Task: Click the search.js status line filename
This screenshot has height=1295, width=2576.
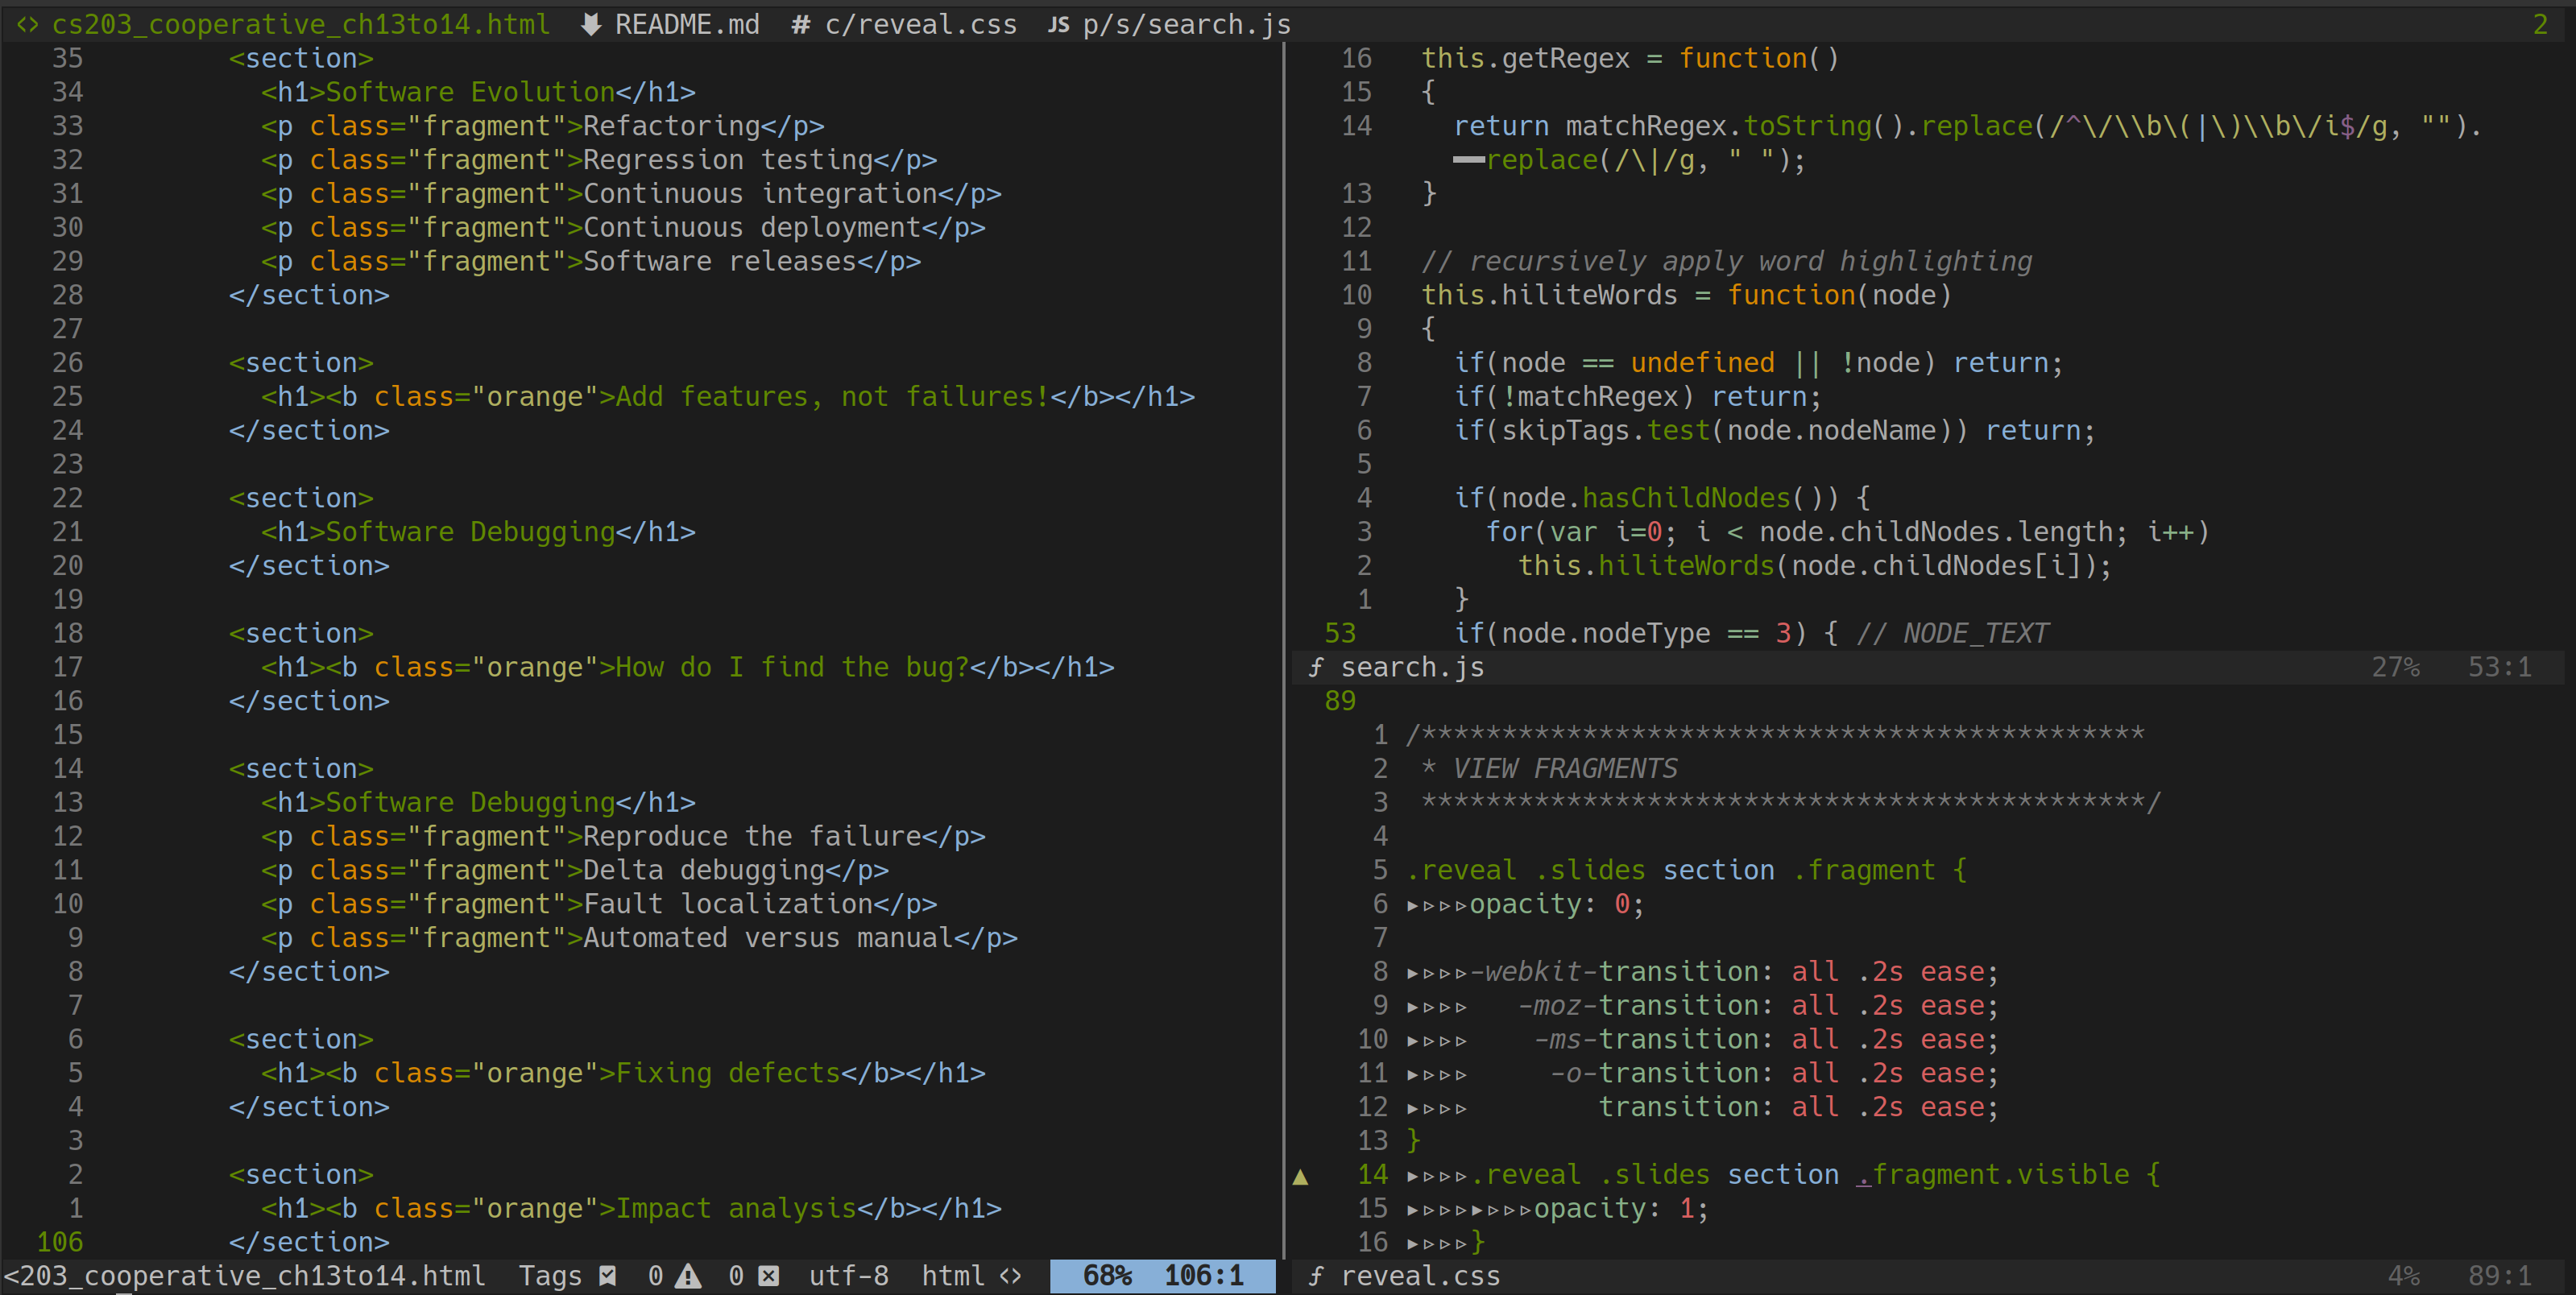Action: click(1412, 667)
